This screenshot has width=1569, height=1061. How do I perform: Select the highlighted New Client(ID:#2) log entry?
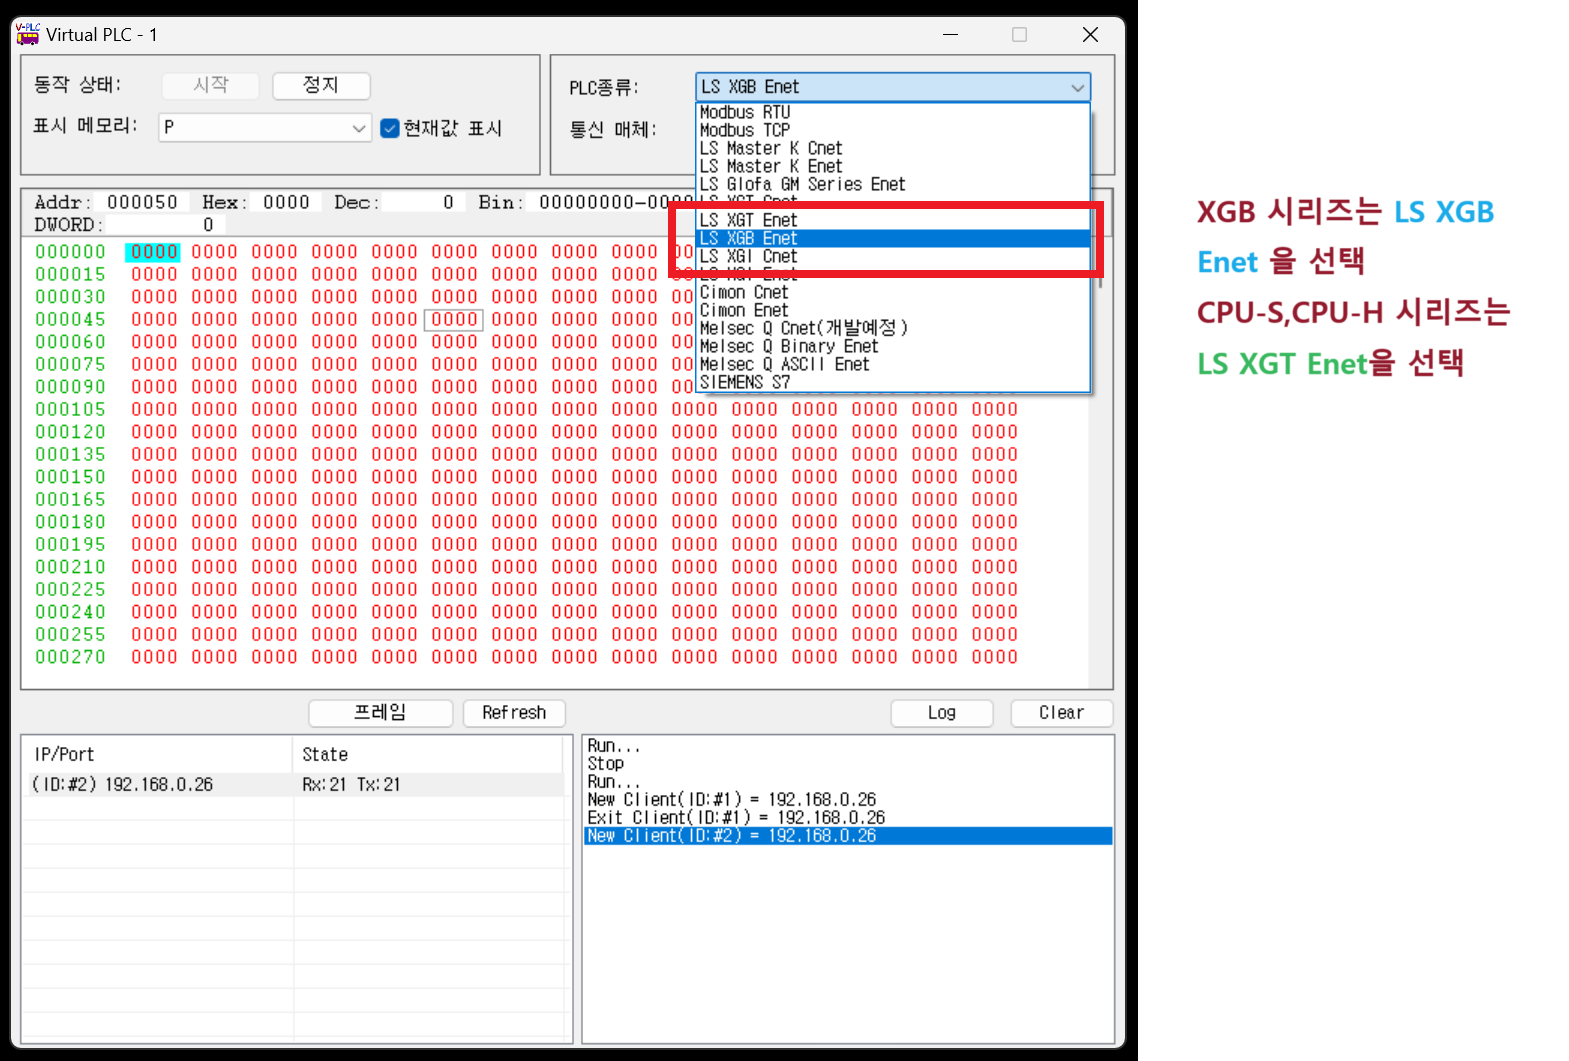(848, 835)
